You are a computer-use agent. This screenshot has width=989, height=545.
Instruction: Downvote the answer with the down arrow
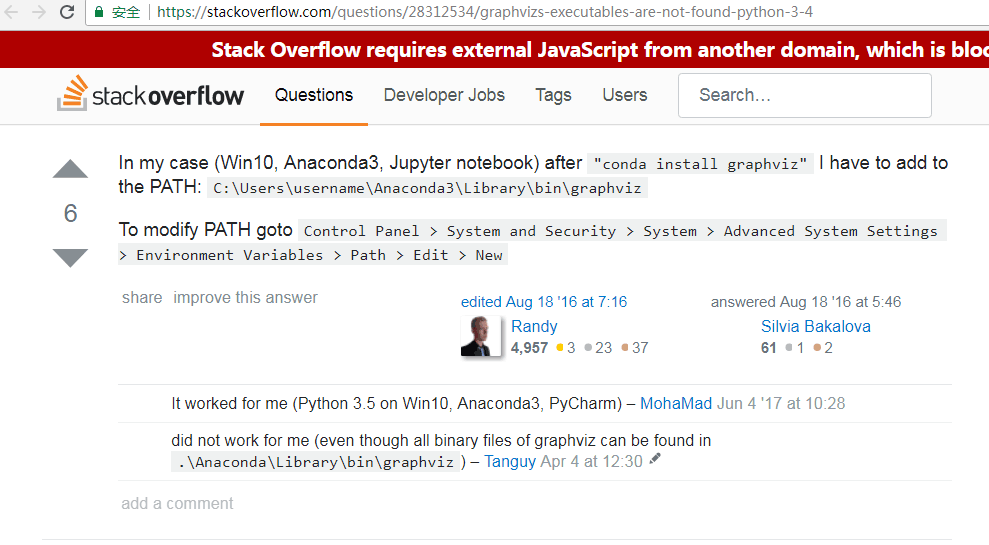pyautogui.click(x=70, y=258)
